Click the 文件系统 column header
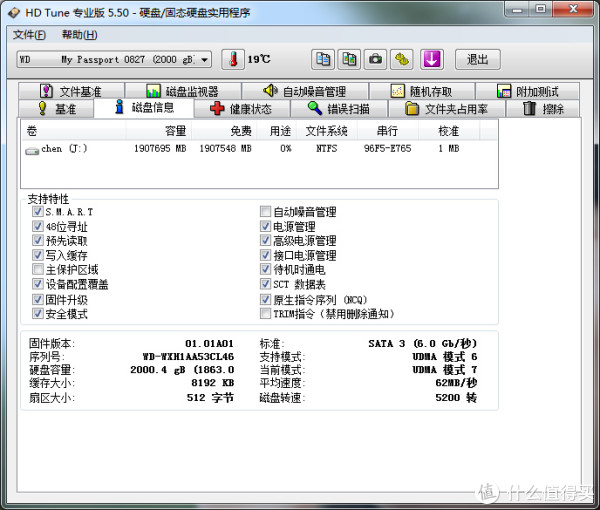Viewport: 600px width, 510px height. coord(327,131)
